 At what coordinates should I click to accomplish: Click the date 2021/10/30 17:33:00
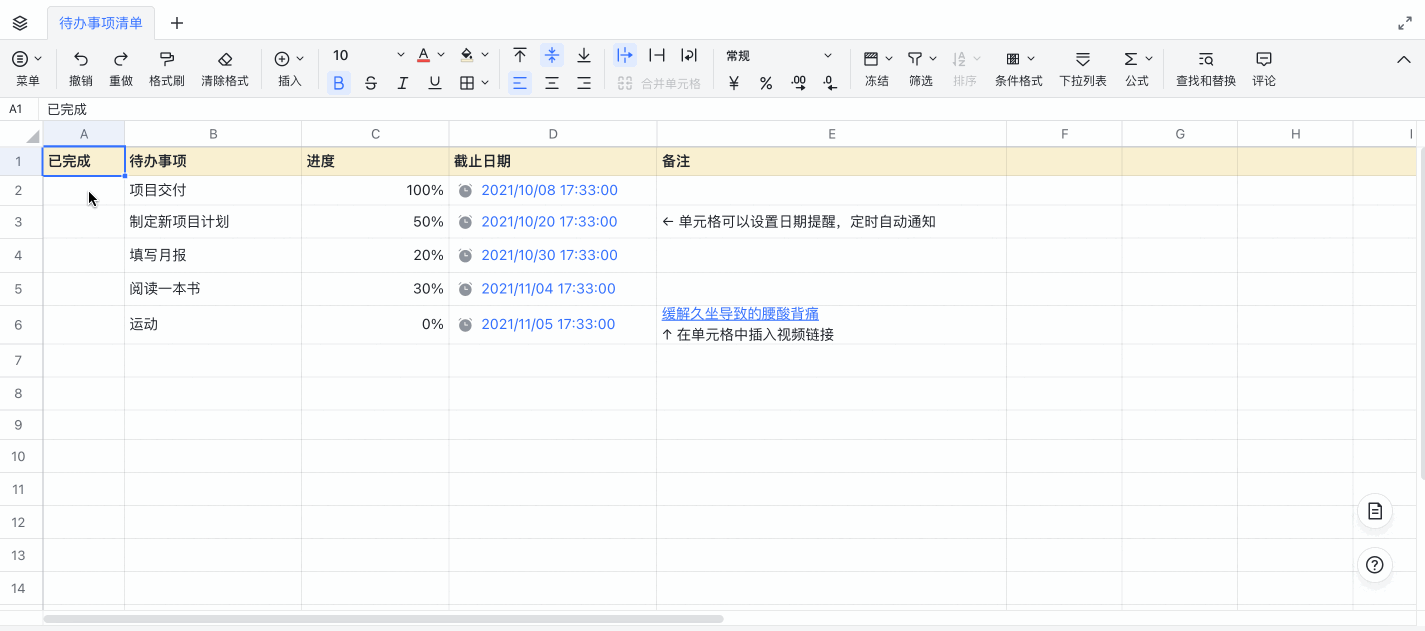[549, 255]
